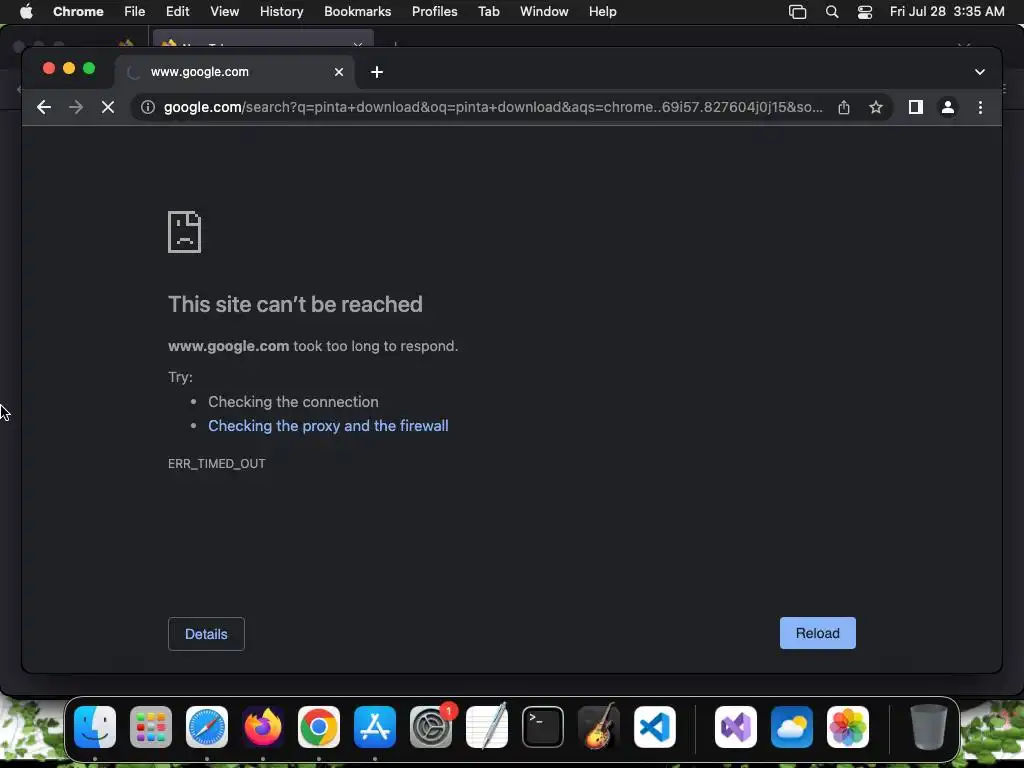View site information icon in address bar
Viewport: 1024px width, 768px height.
click(x=148, y=107)
